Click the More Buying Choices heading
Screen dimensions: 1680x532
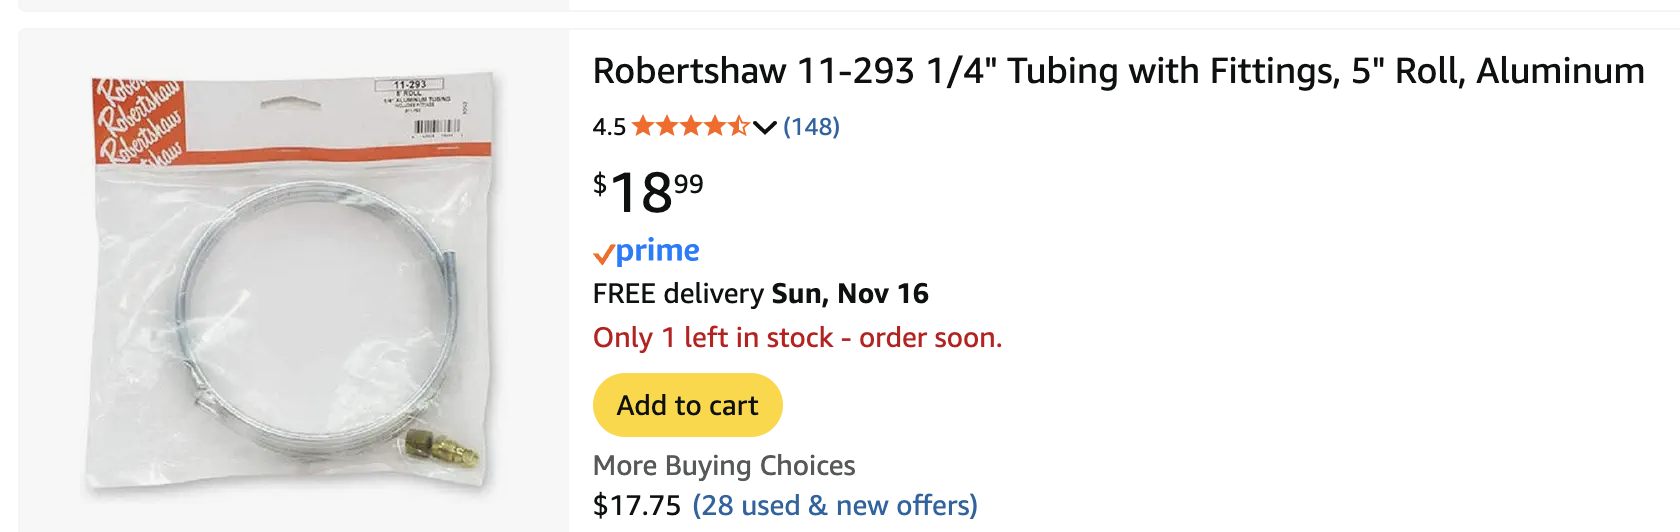pos(724,466)
